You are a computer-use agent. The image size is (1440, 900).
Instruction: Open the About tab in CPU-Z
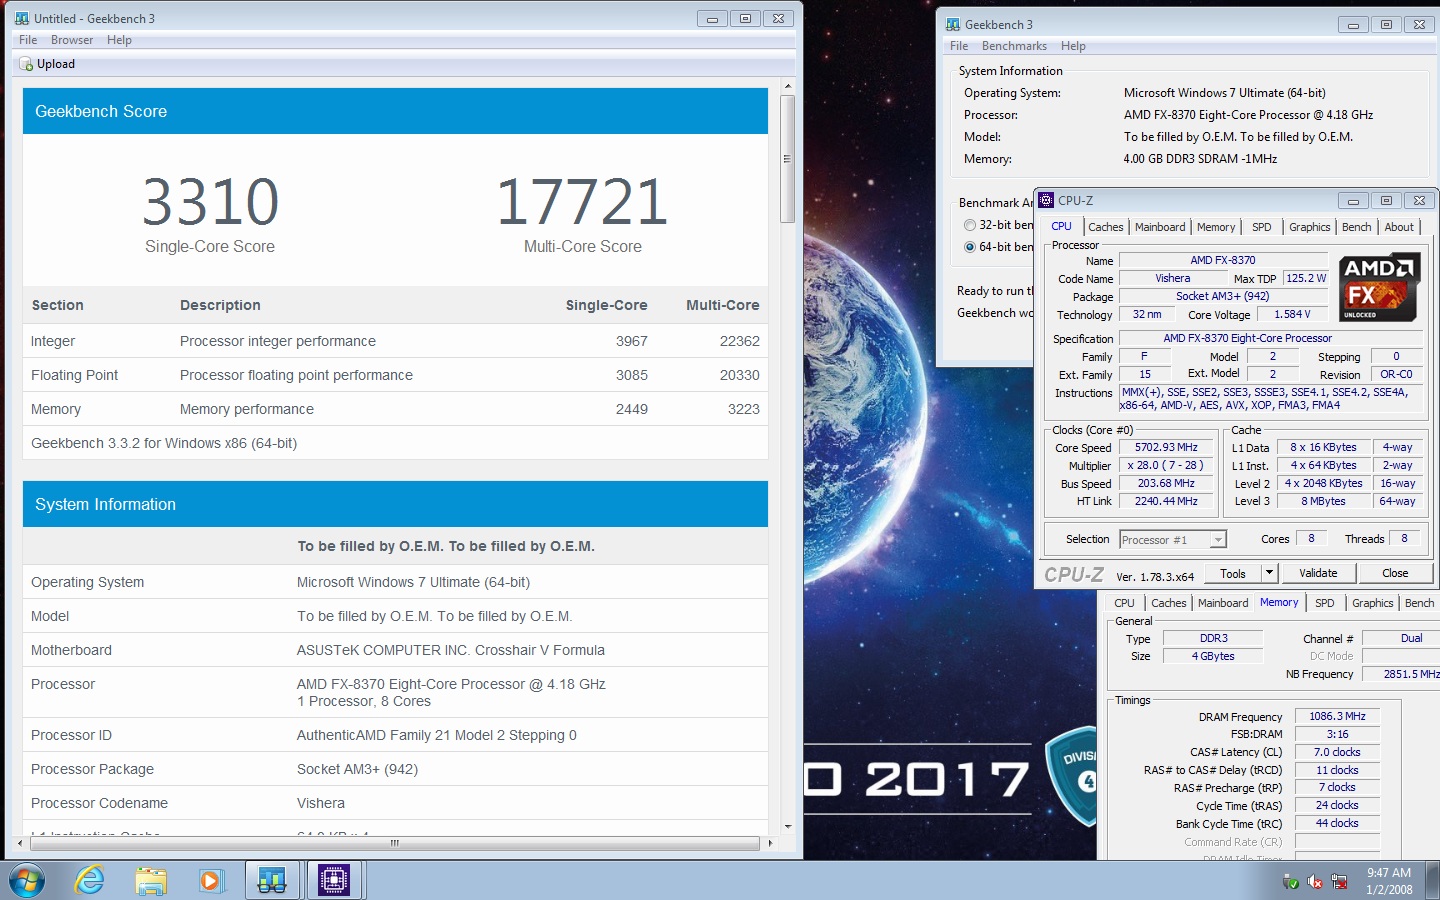click(x=1399, y=227)
